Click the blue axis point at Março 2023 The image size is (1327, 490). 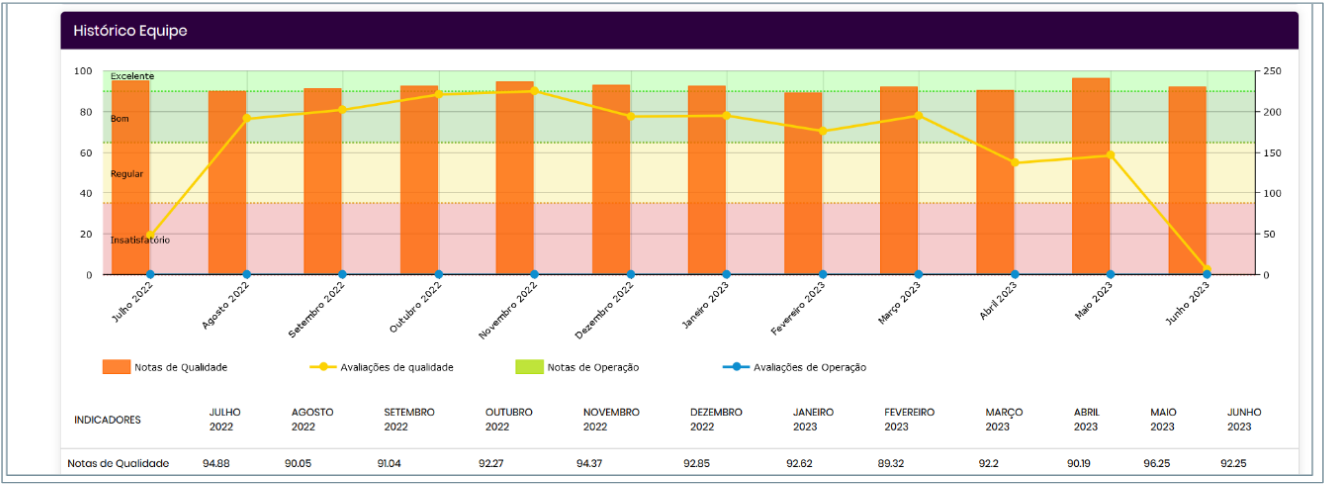pos(918,274)
